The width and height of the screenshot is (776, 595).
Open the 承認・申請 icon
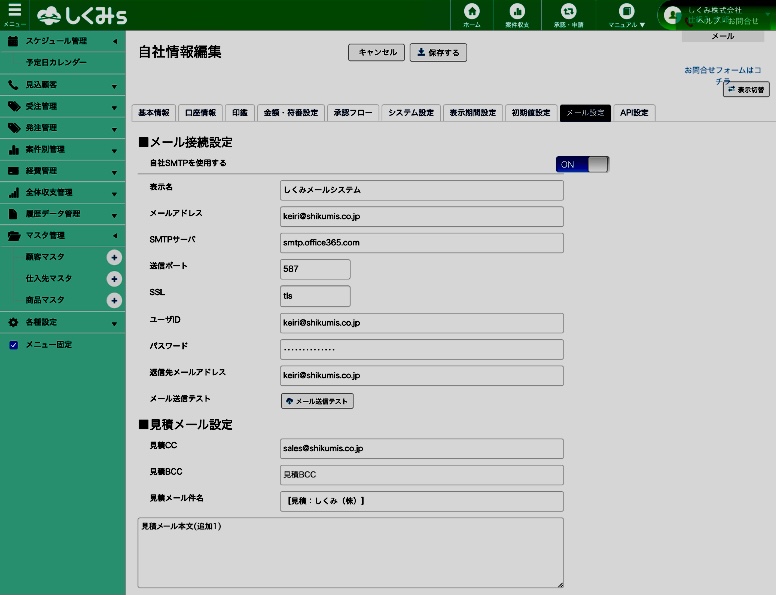(568, 11)
